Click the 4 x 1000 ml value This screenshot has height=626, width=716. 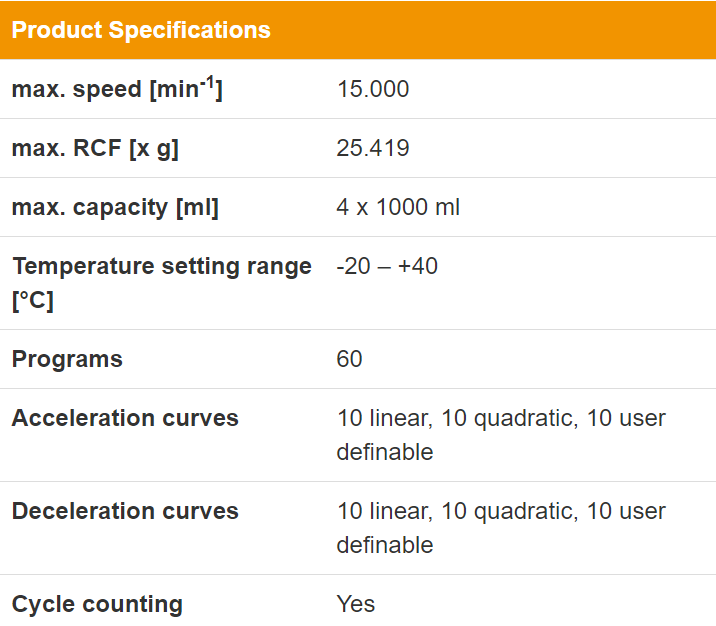coord(398,207)
